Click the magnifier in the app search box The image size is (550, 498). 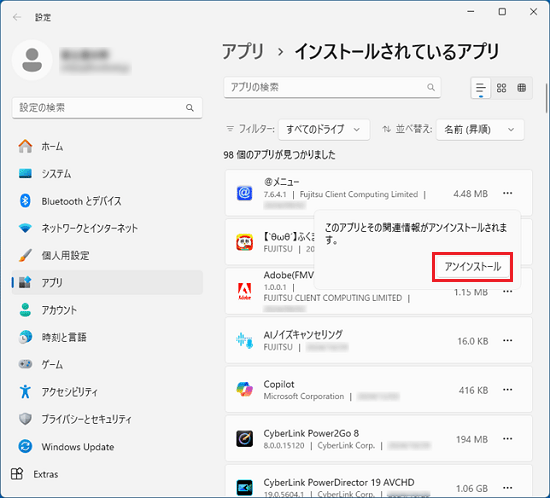(x=431, y=87)
